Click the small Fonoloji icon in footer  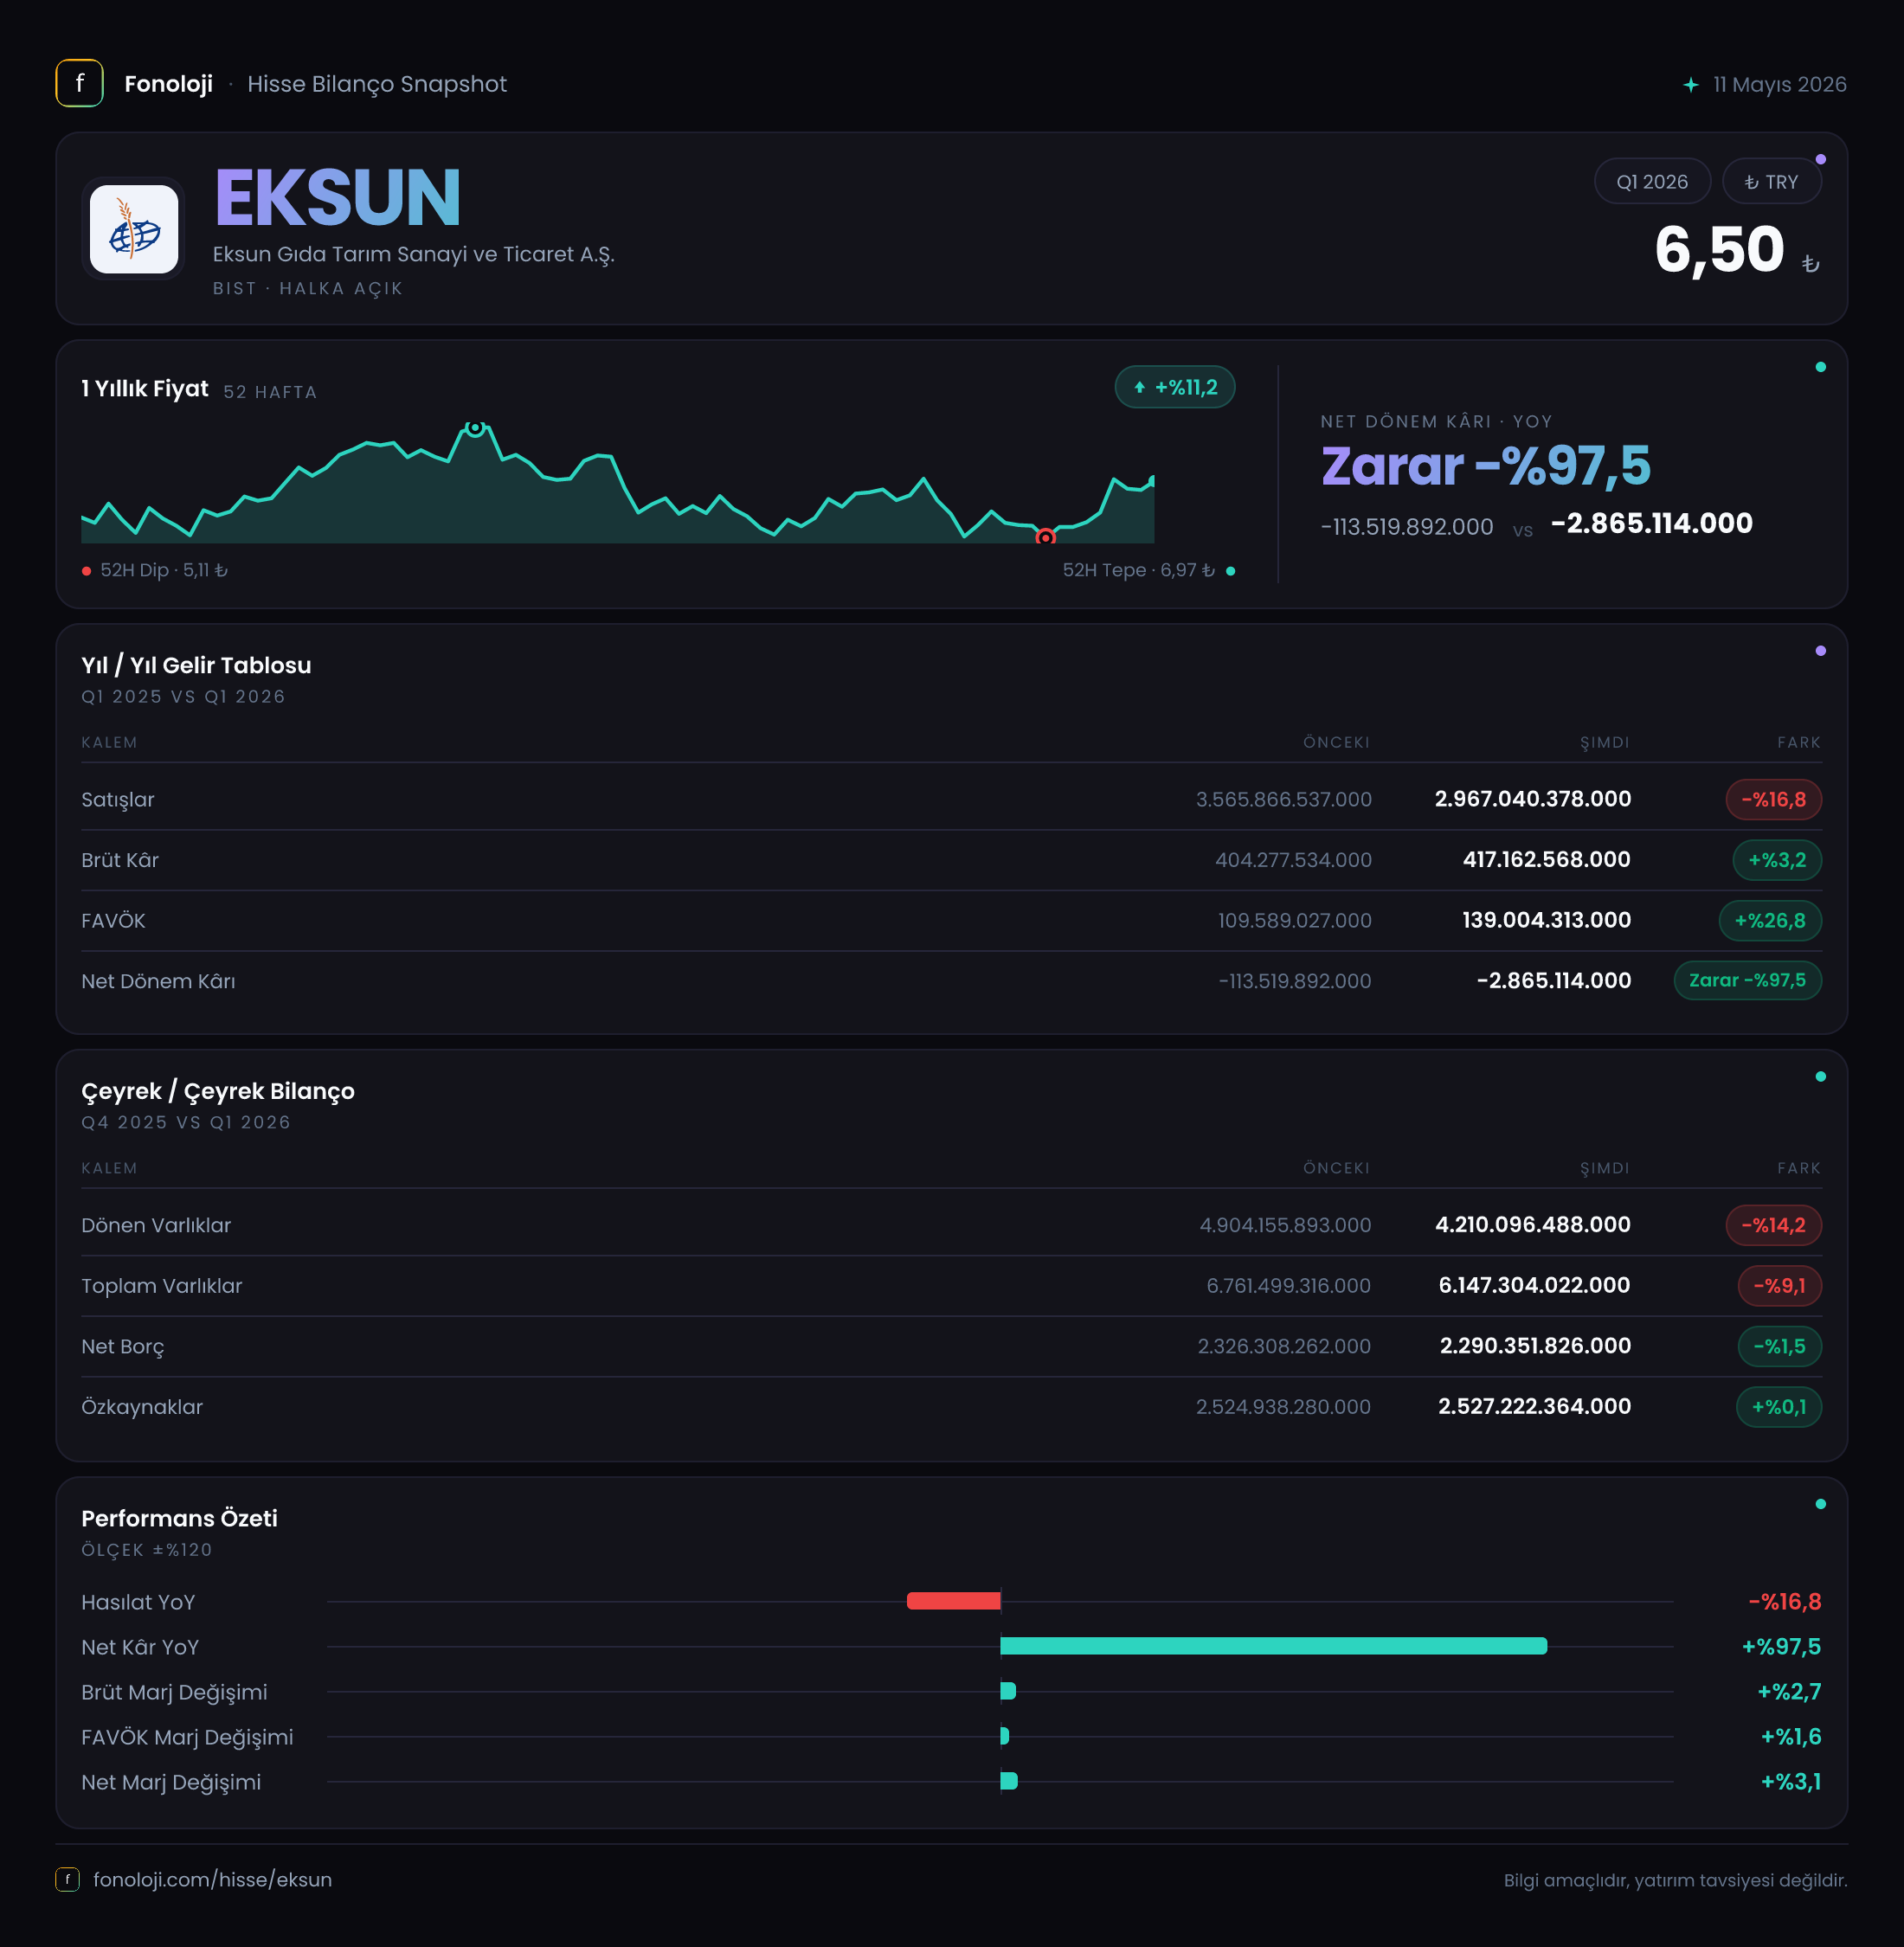[67, 1880]
